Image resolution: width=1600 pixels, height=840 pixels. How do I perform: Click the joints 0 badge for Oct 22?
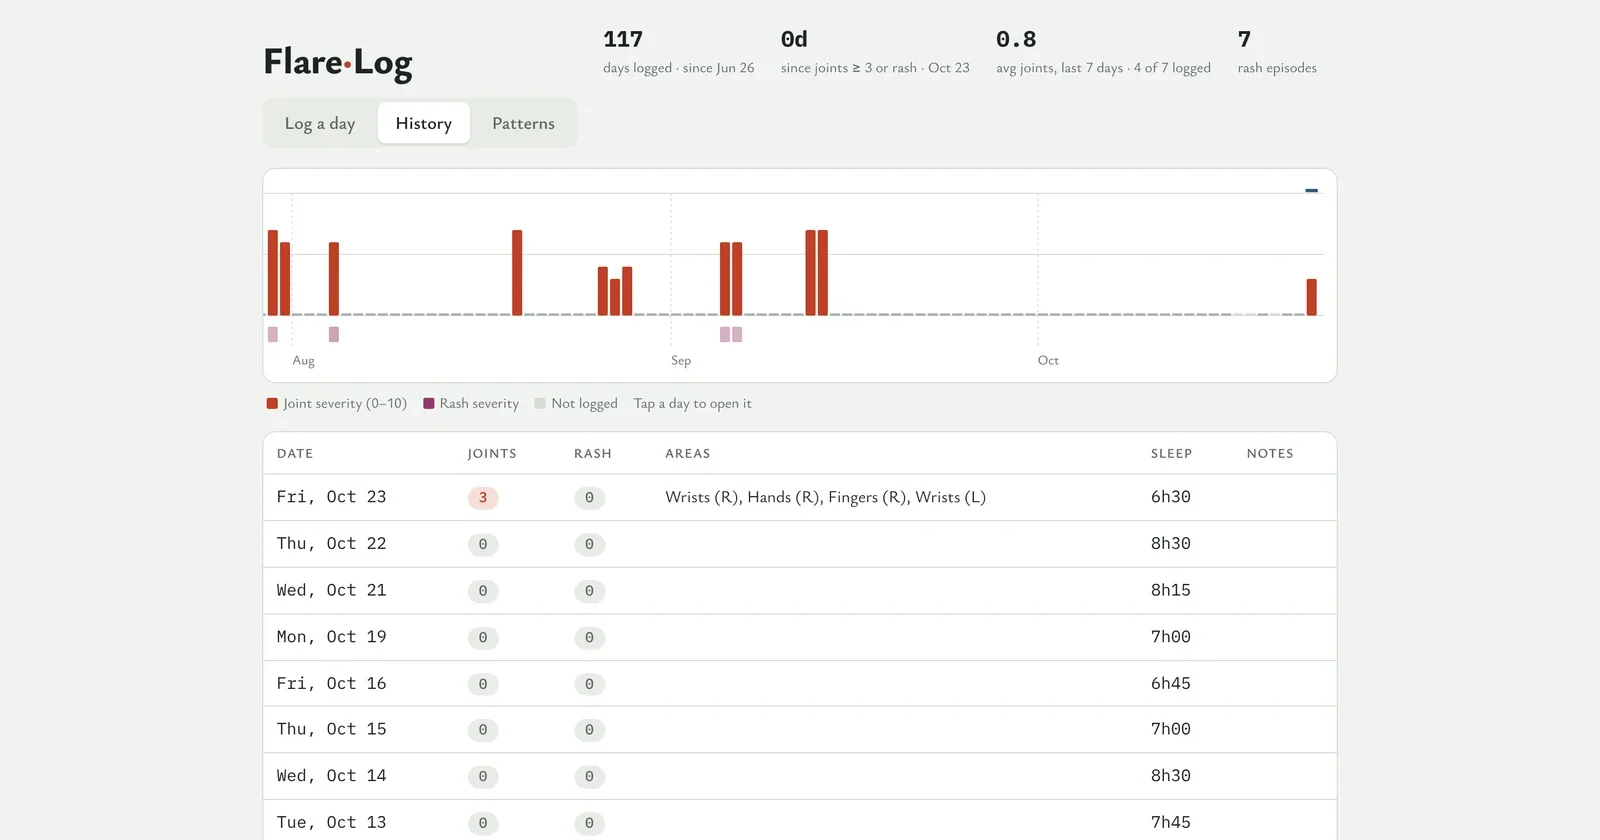pyautogui.click(x=483, y=544)
